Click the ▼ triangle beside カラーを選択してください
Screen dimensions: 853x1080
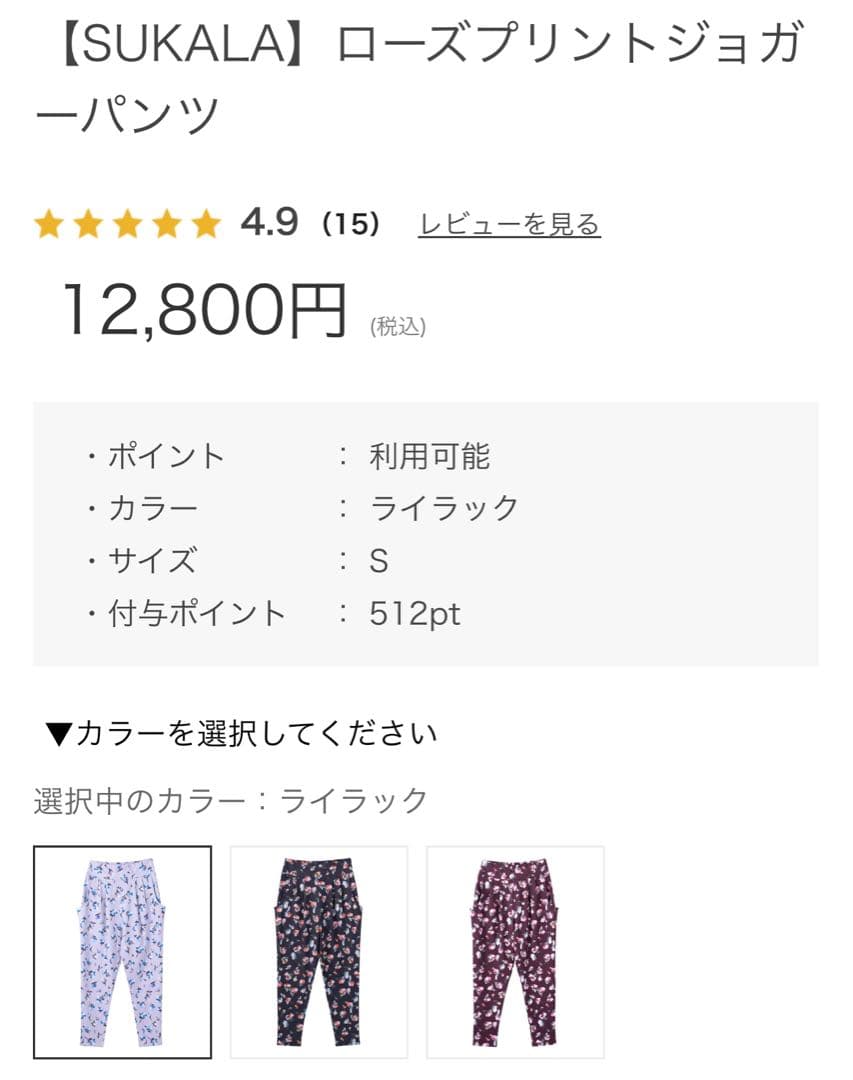coord(58,734)
